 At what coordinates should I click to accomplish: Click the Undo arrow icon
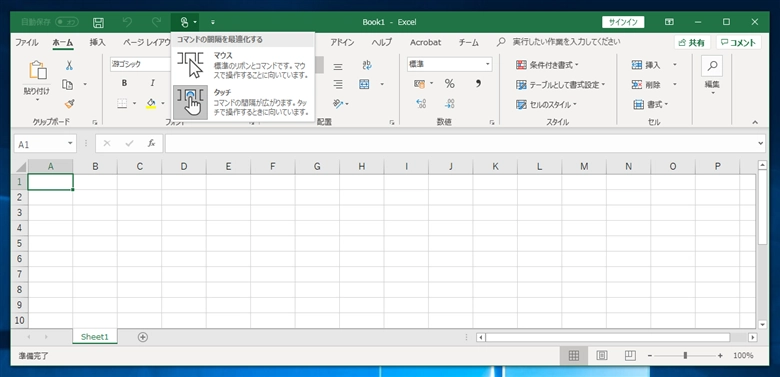pyautogui.click(x=127, y=22)
